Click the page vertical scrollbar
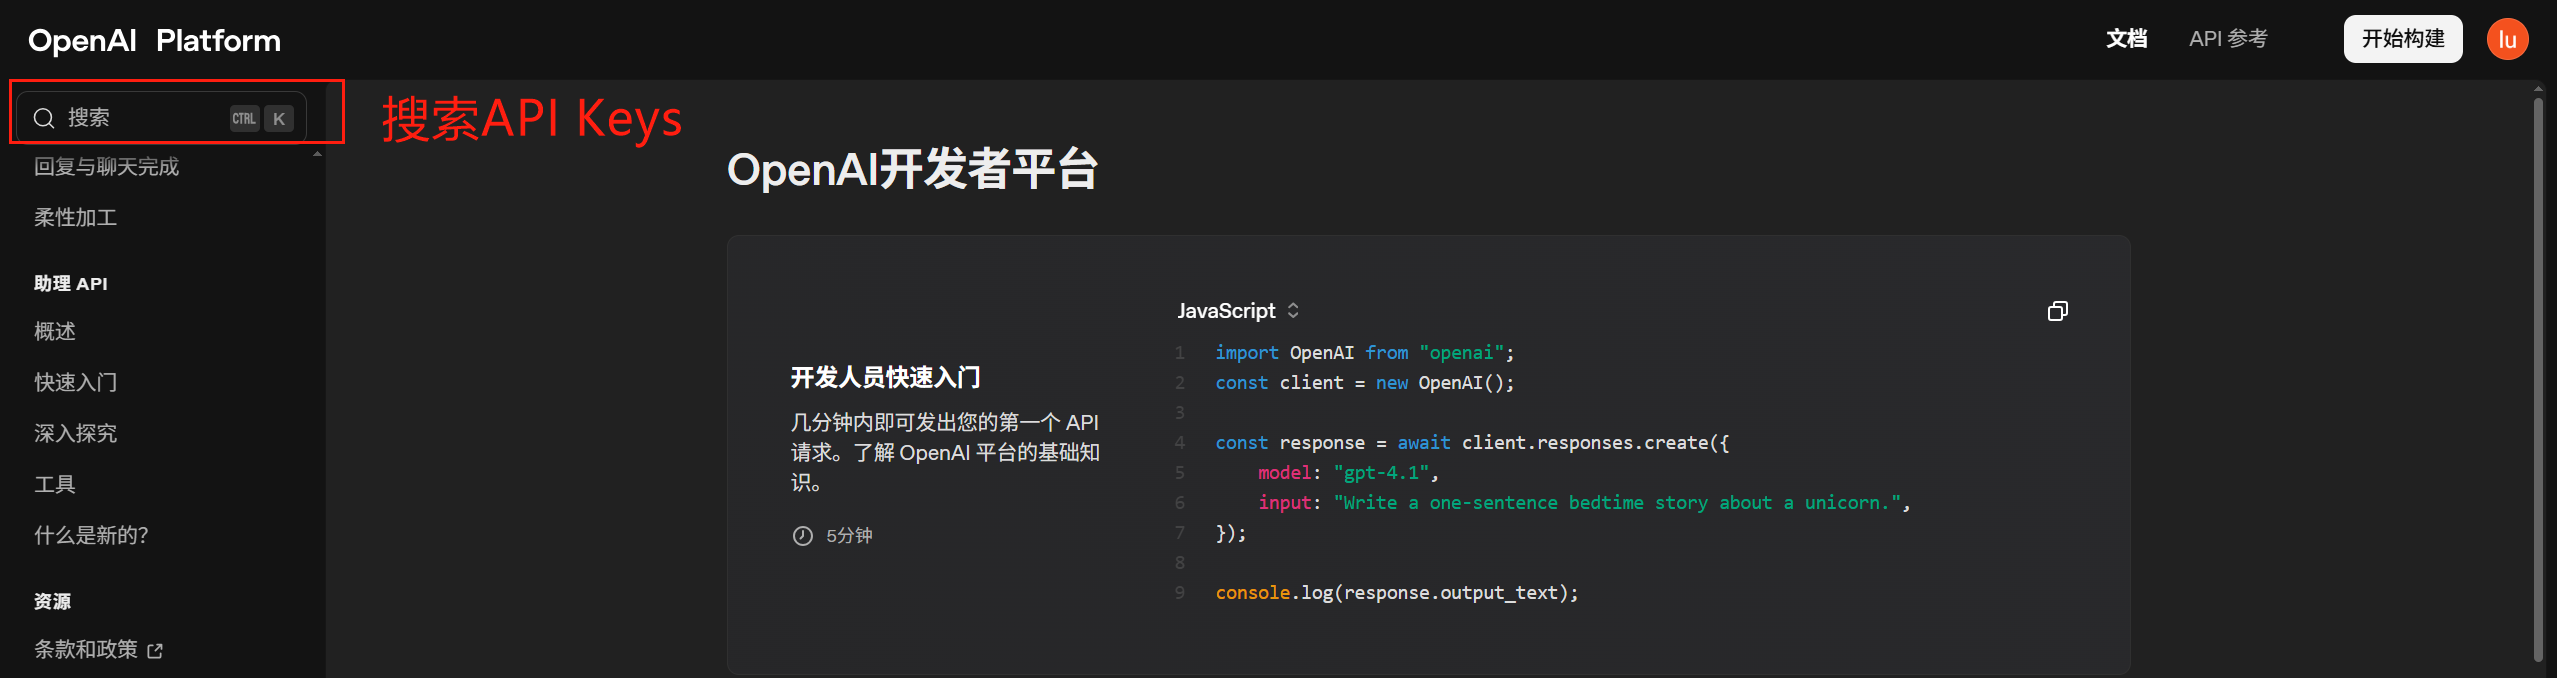2557x678 pixels. coord(2538,379)
